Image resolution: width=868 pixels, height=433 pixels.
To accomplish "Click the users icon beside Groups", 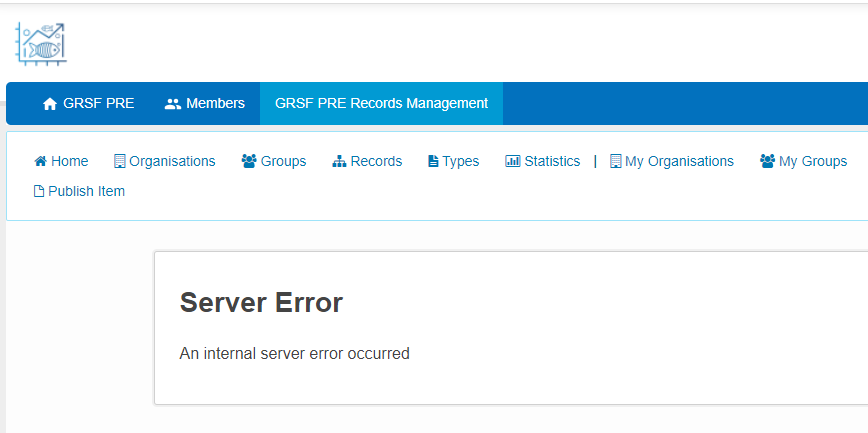I will coord(249,161).
